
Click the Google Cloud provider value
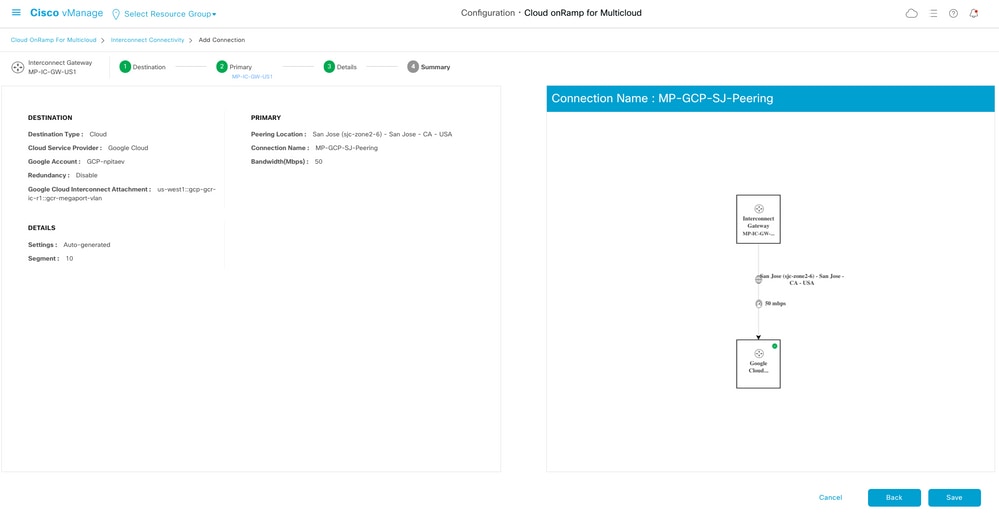point(128,148)
